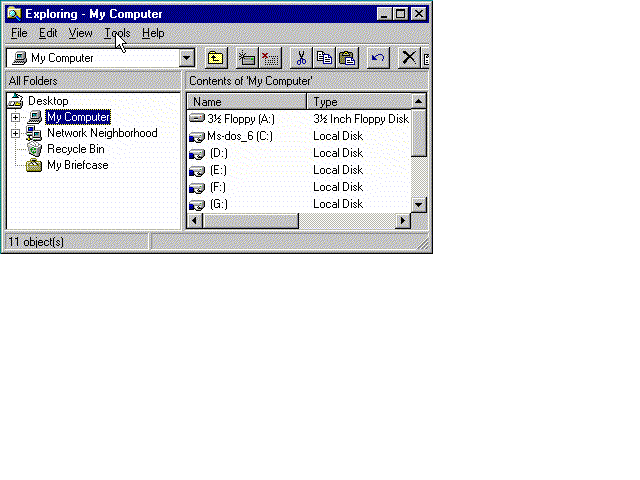The height and width of the screenshot is (480, 640).
Task: Select Recycle Bin label in the tree
Action: pos(76,149)
